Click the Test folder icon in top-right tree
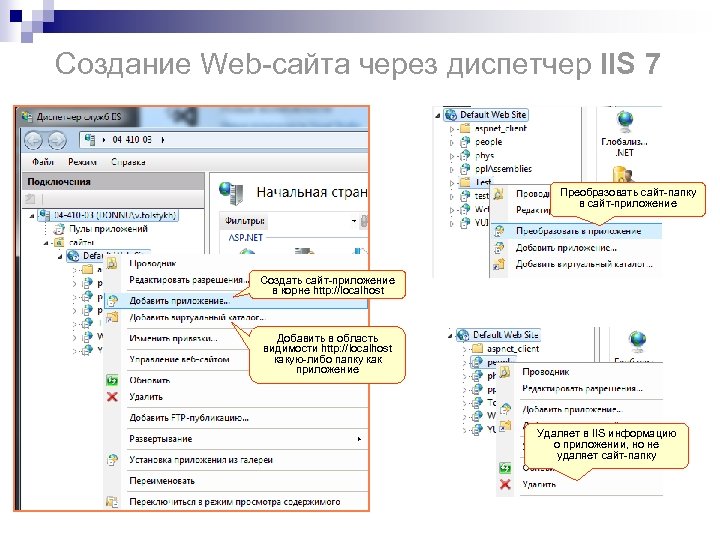The image size is (720, 540). [466, 182]
